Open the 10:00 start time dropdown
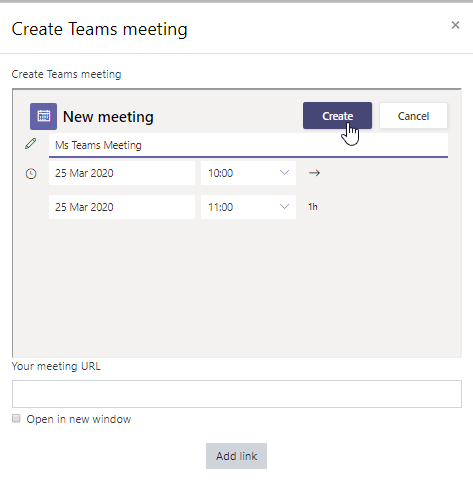The width and height of the screenshot is (473, 481). click(x=248, y=173)
